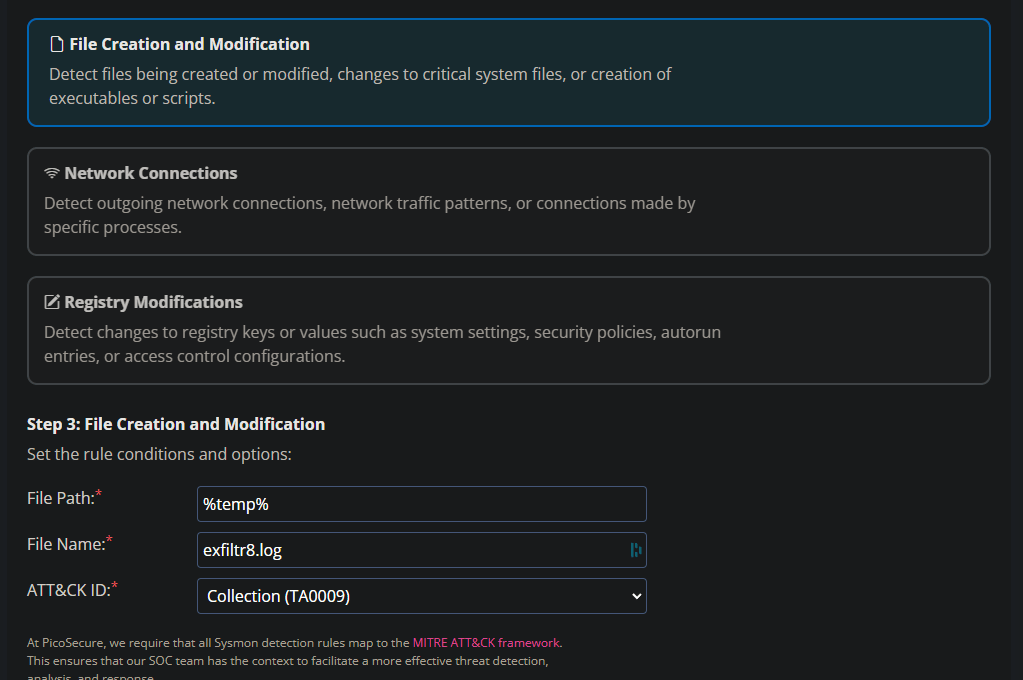This screenshot has width=1023, height=680.
Task: Click the pencil-edit icon beside Registry Modifications
Action: pyautogui.click(x=52, y=303)
